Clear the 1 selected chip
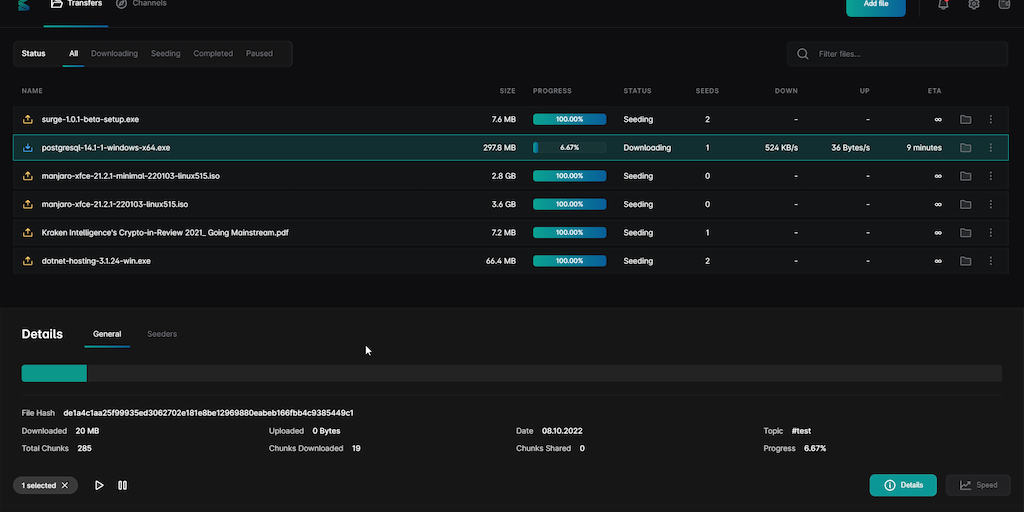This screenshot has width=1024, height=512. pos(65,485)
